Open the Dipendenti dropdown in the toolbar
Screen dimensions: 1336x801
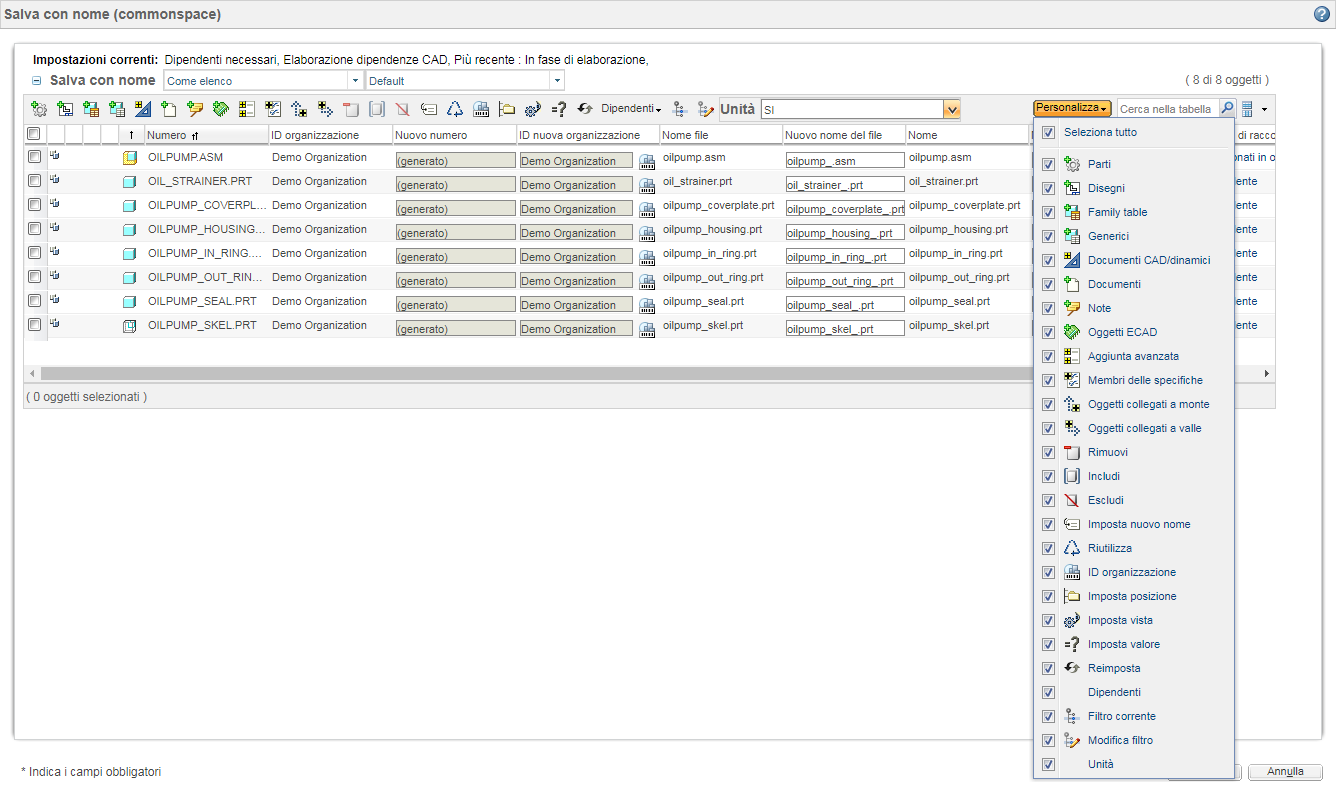tap(631, 108)
